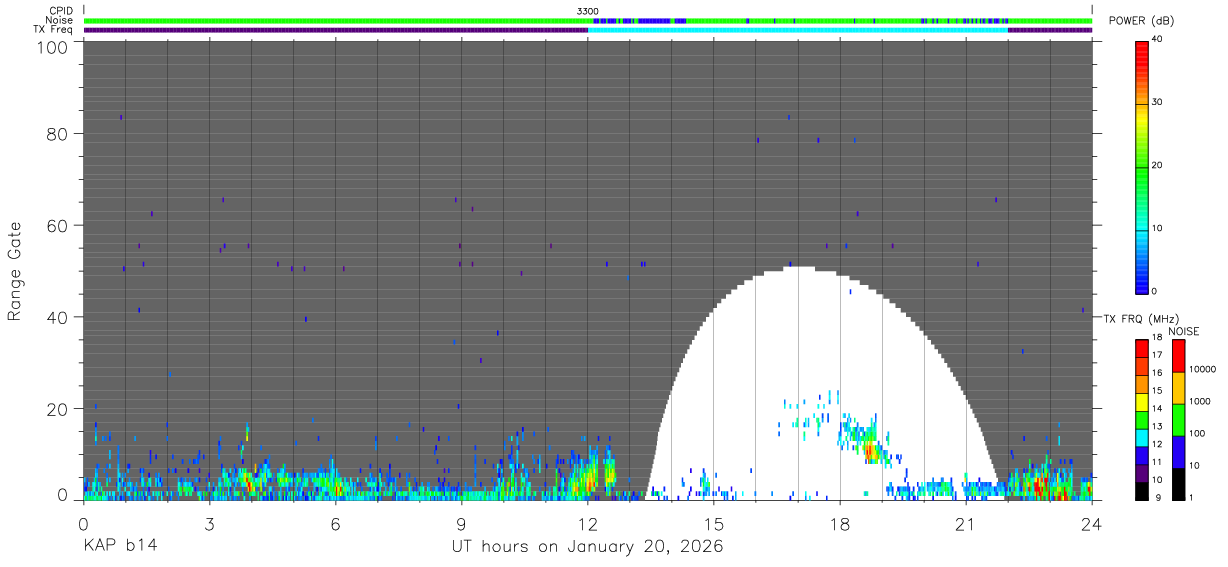The height and width of the screenshot is (567, 1228).
Task: Click the 60 tick on the Range Gate axis
Action: coord(57,226)
